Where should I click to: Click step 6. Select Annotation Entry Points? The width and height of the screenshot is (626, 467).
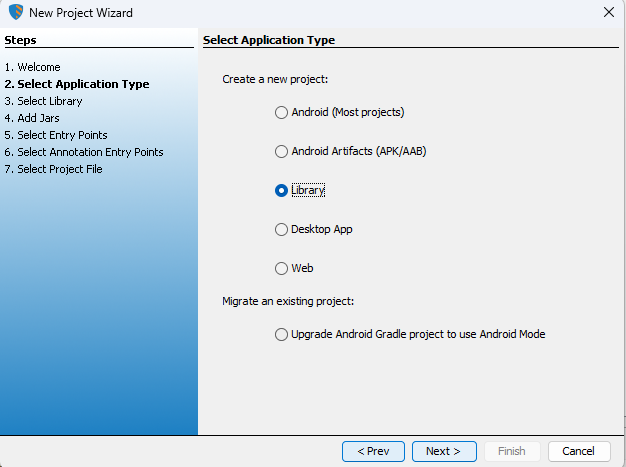[x=84, y=152]
